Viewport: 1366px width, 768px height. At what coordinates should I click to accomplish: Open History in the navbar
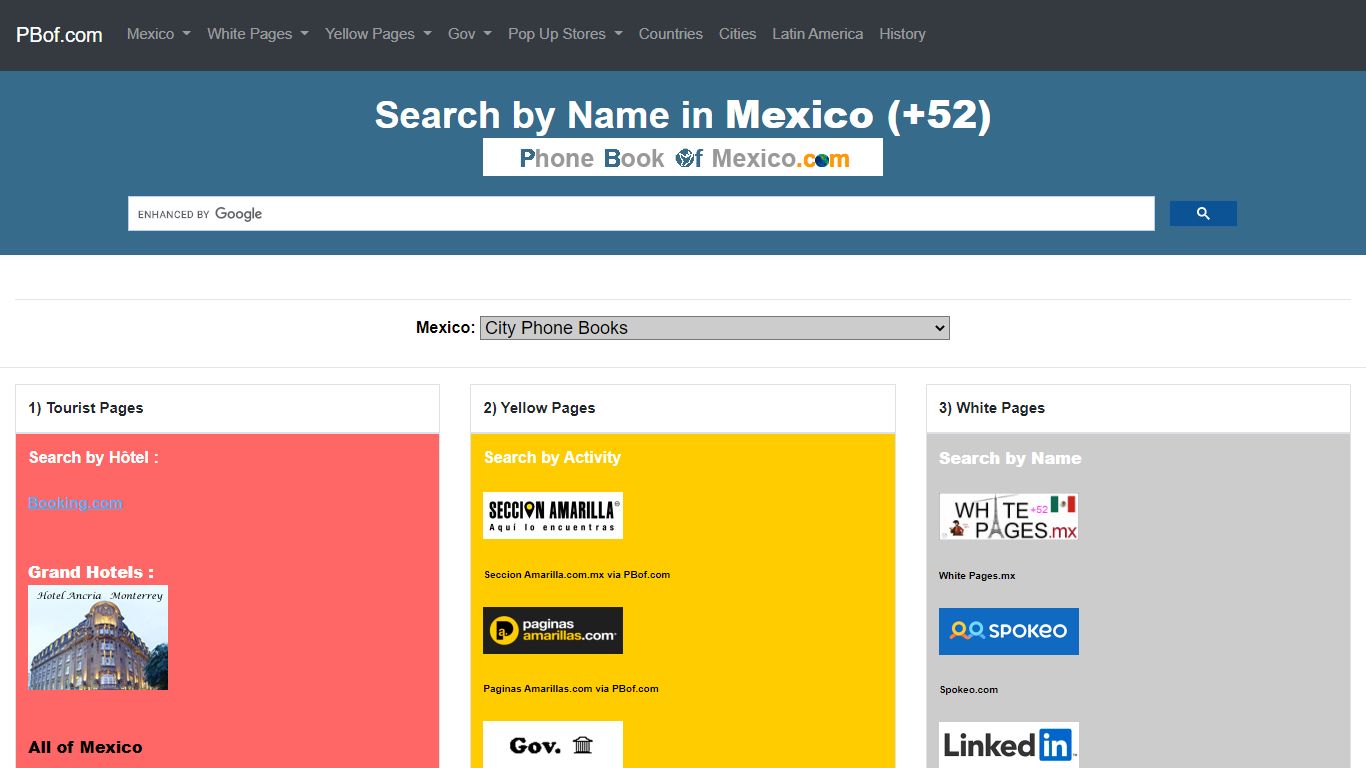[902, 34]
